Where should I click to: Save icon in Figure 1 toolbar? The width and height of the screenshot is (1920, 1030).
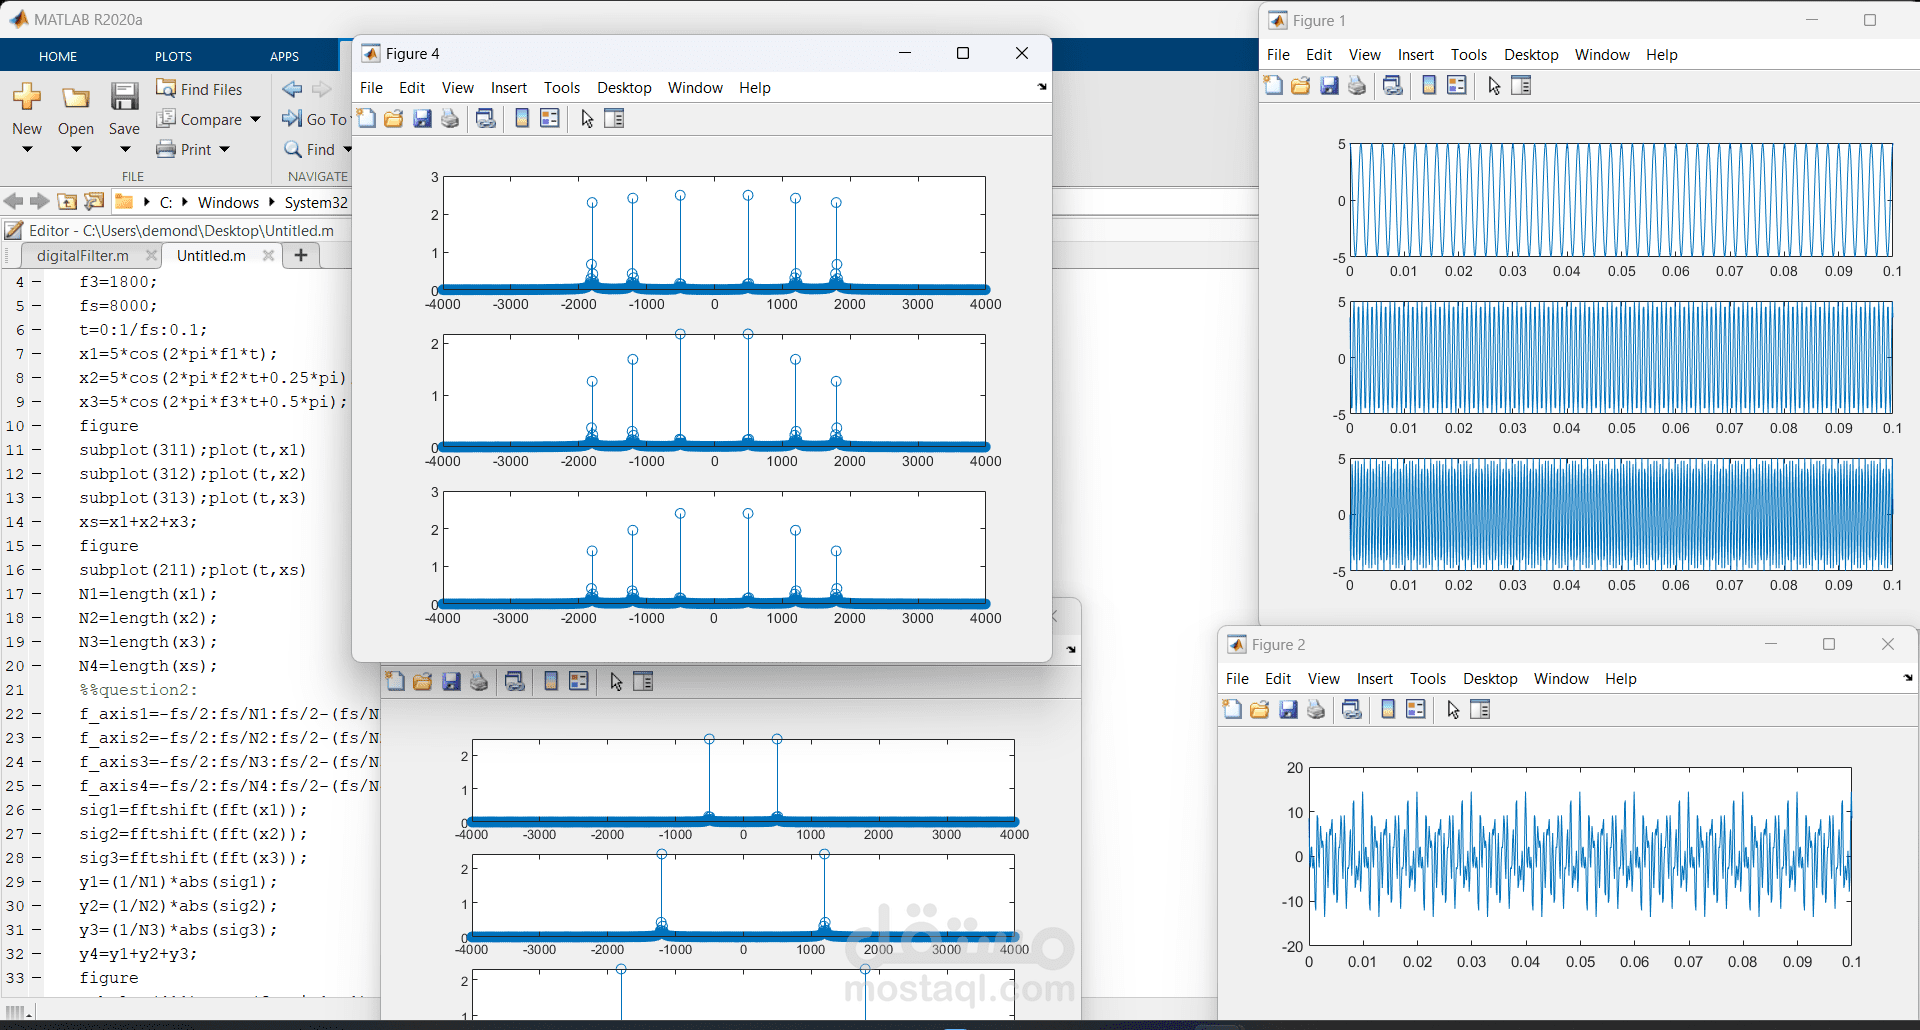[x=1329, y=86]
